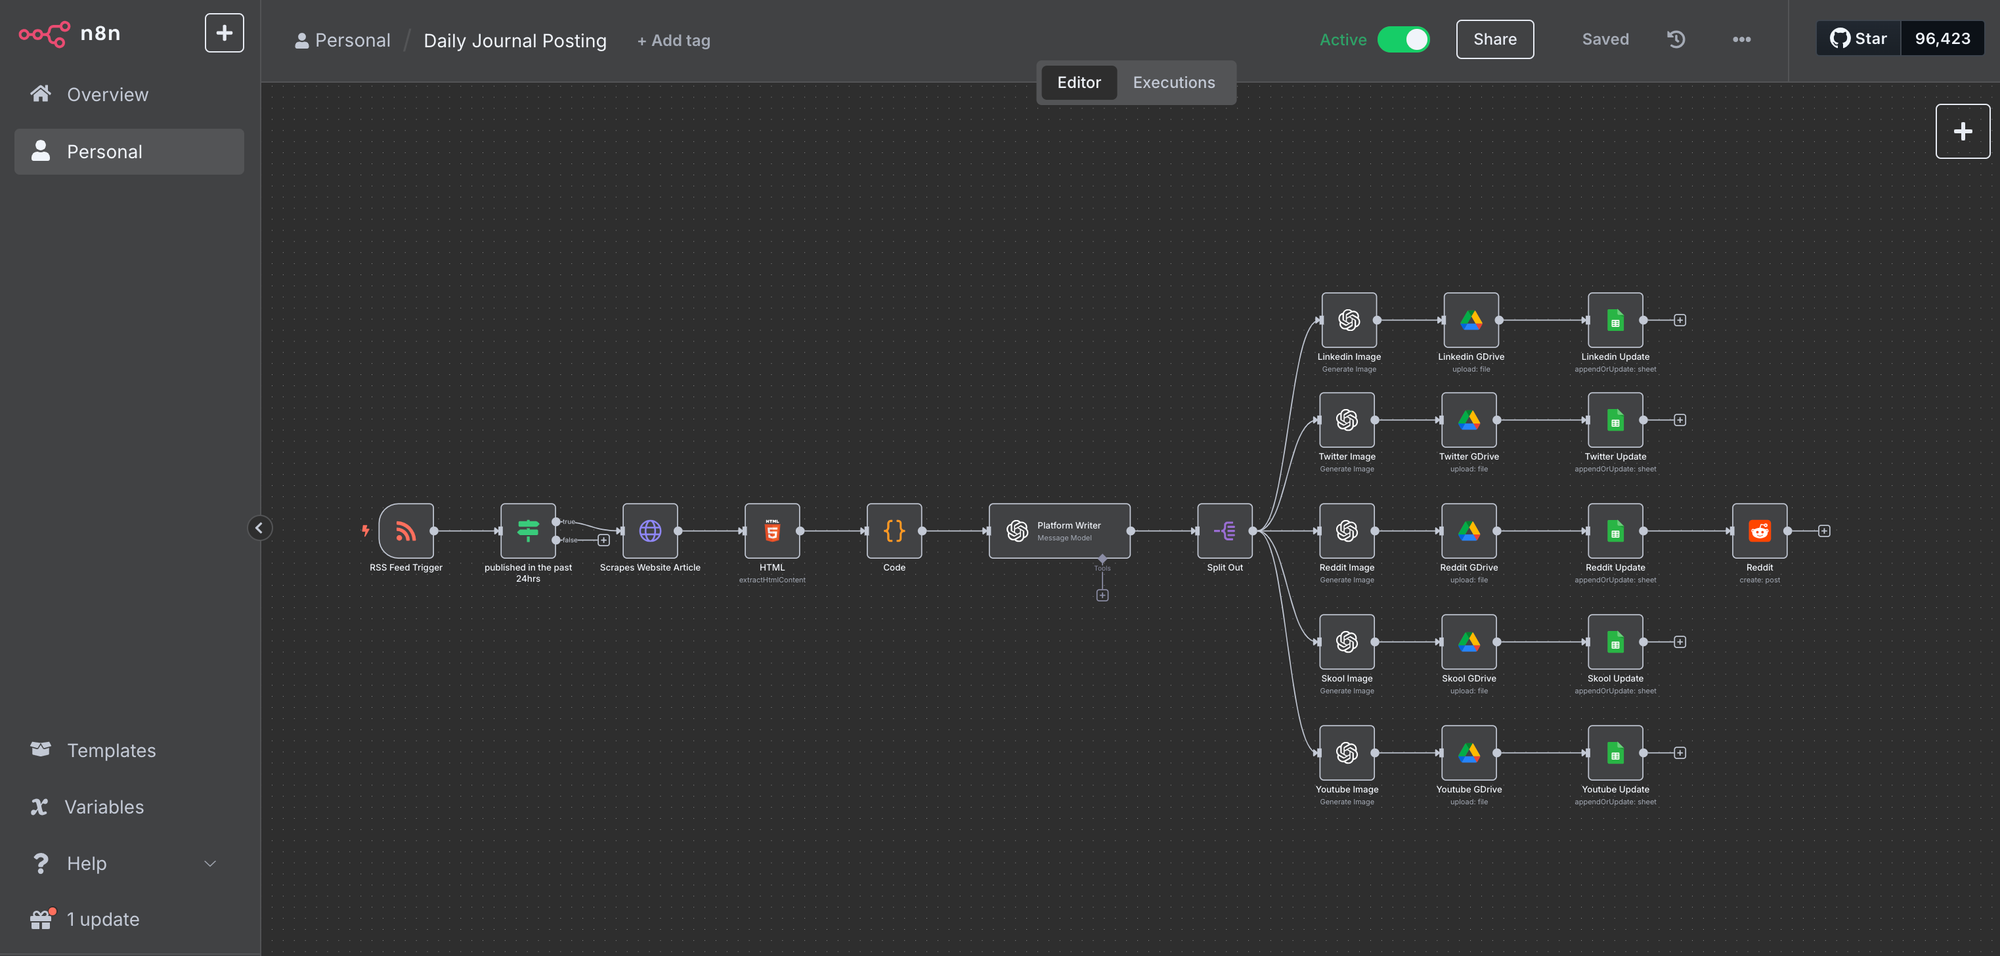This screenshot has height=956, width=2000.
Task: Click the Share button
Action: click(x=1495, y=39)
